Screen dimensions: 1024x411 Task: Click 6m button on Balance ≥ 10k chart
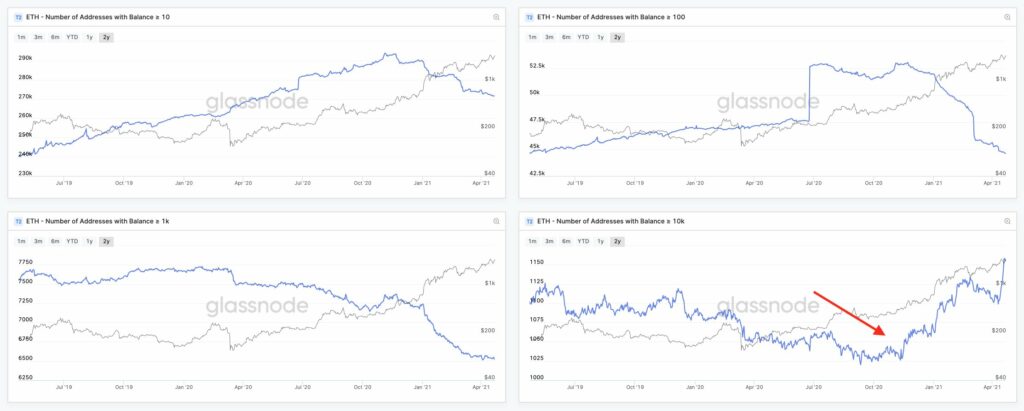pos(566,241)
